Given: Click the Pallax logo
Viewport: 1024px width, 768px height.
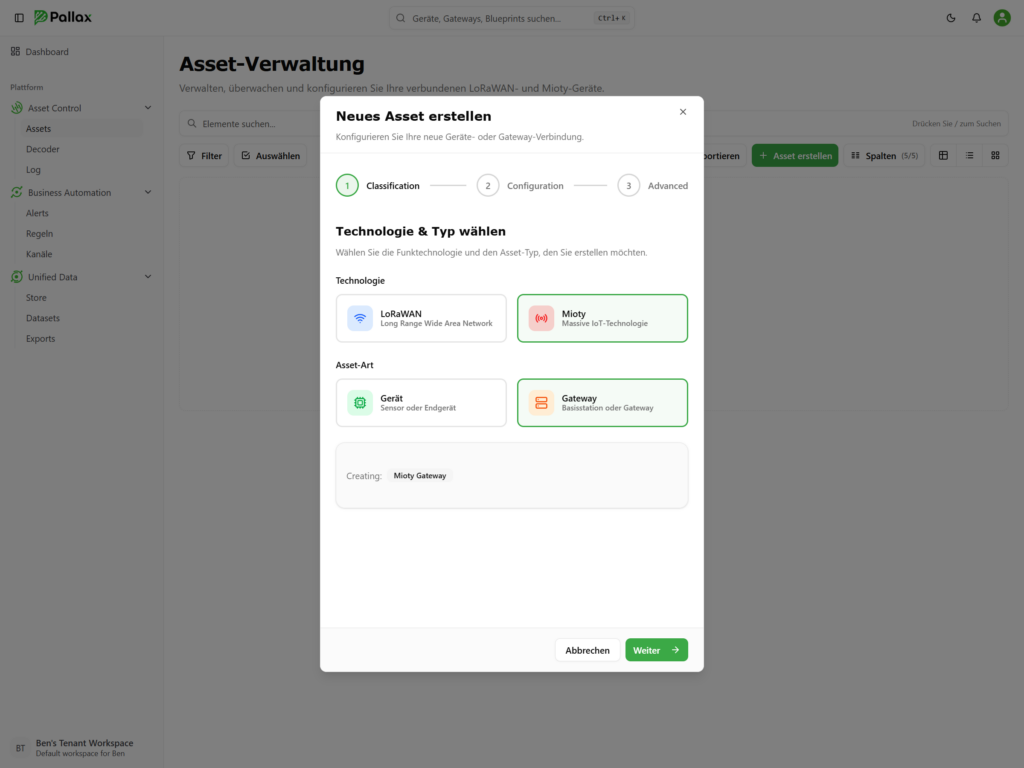Looking at the screenshot, I should [63, 18].
